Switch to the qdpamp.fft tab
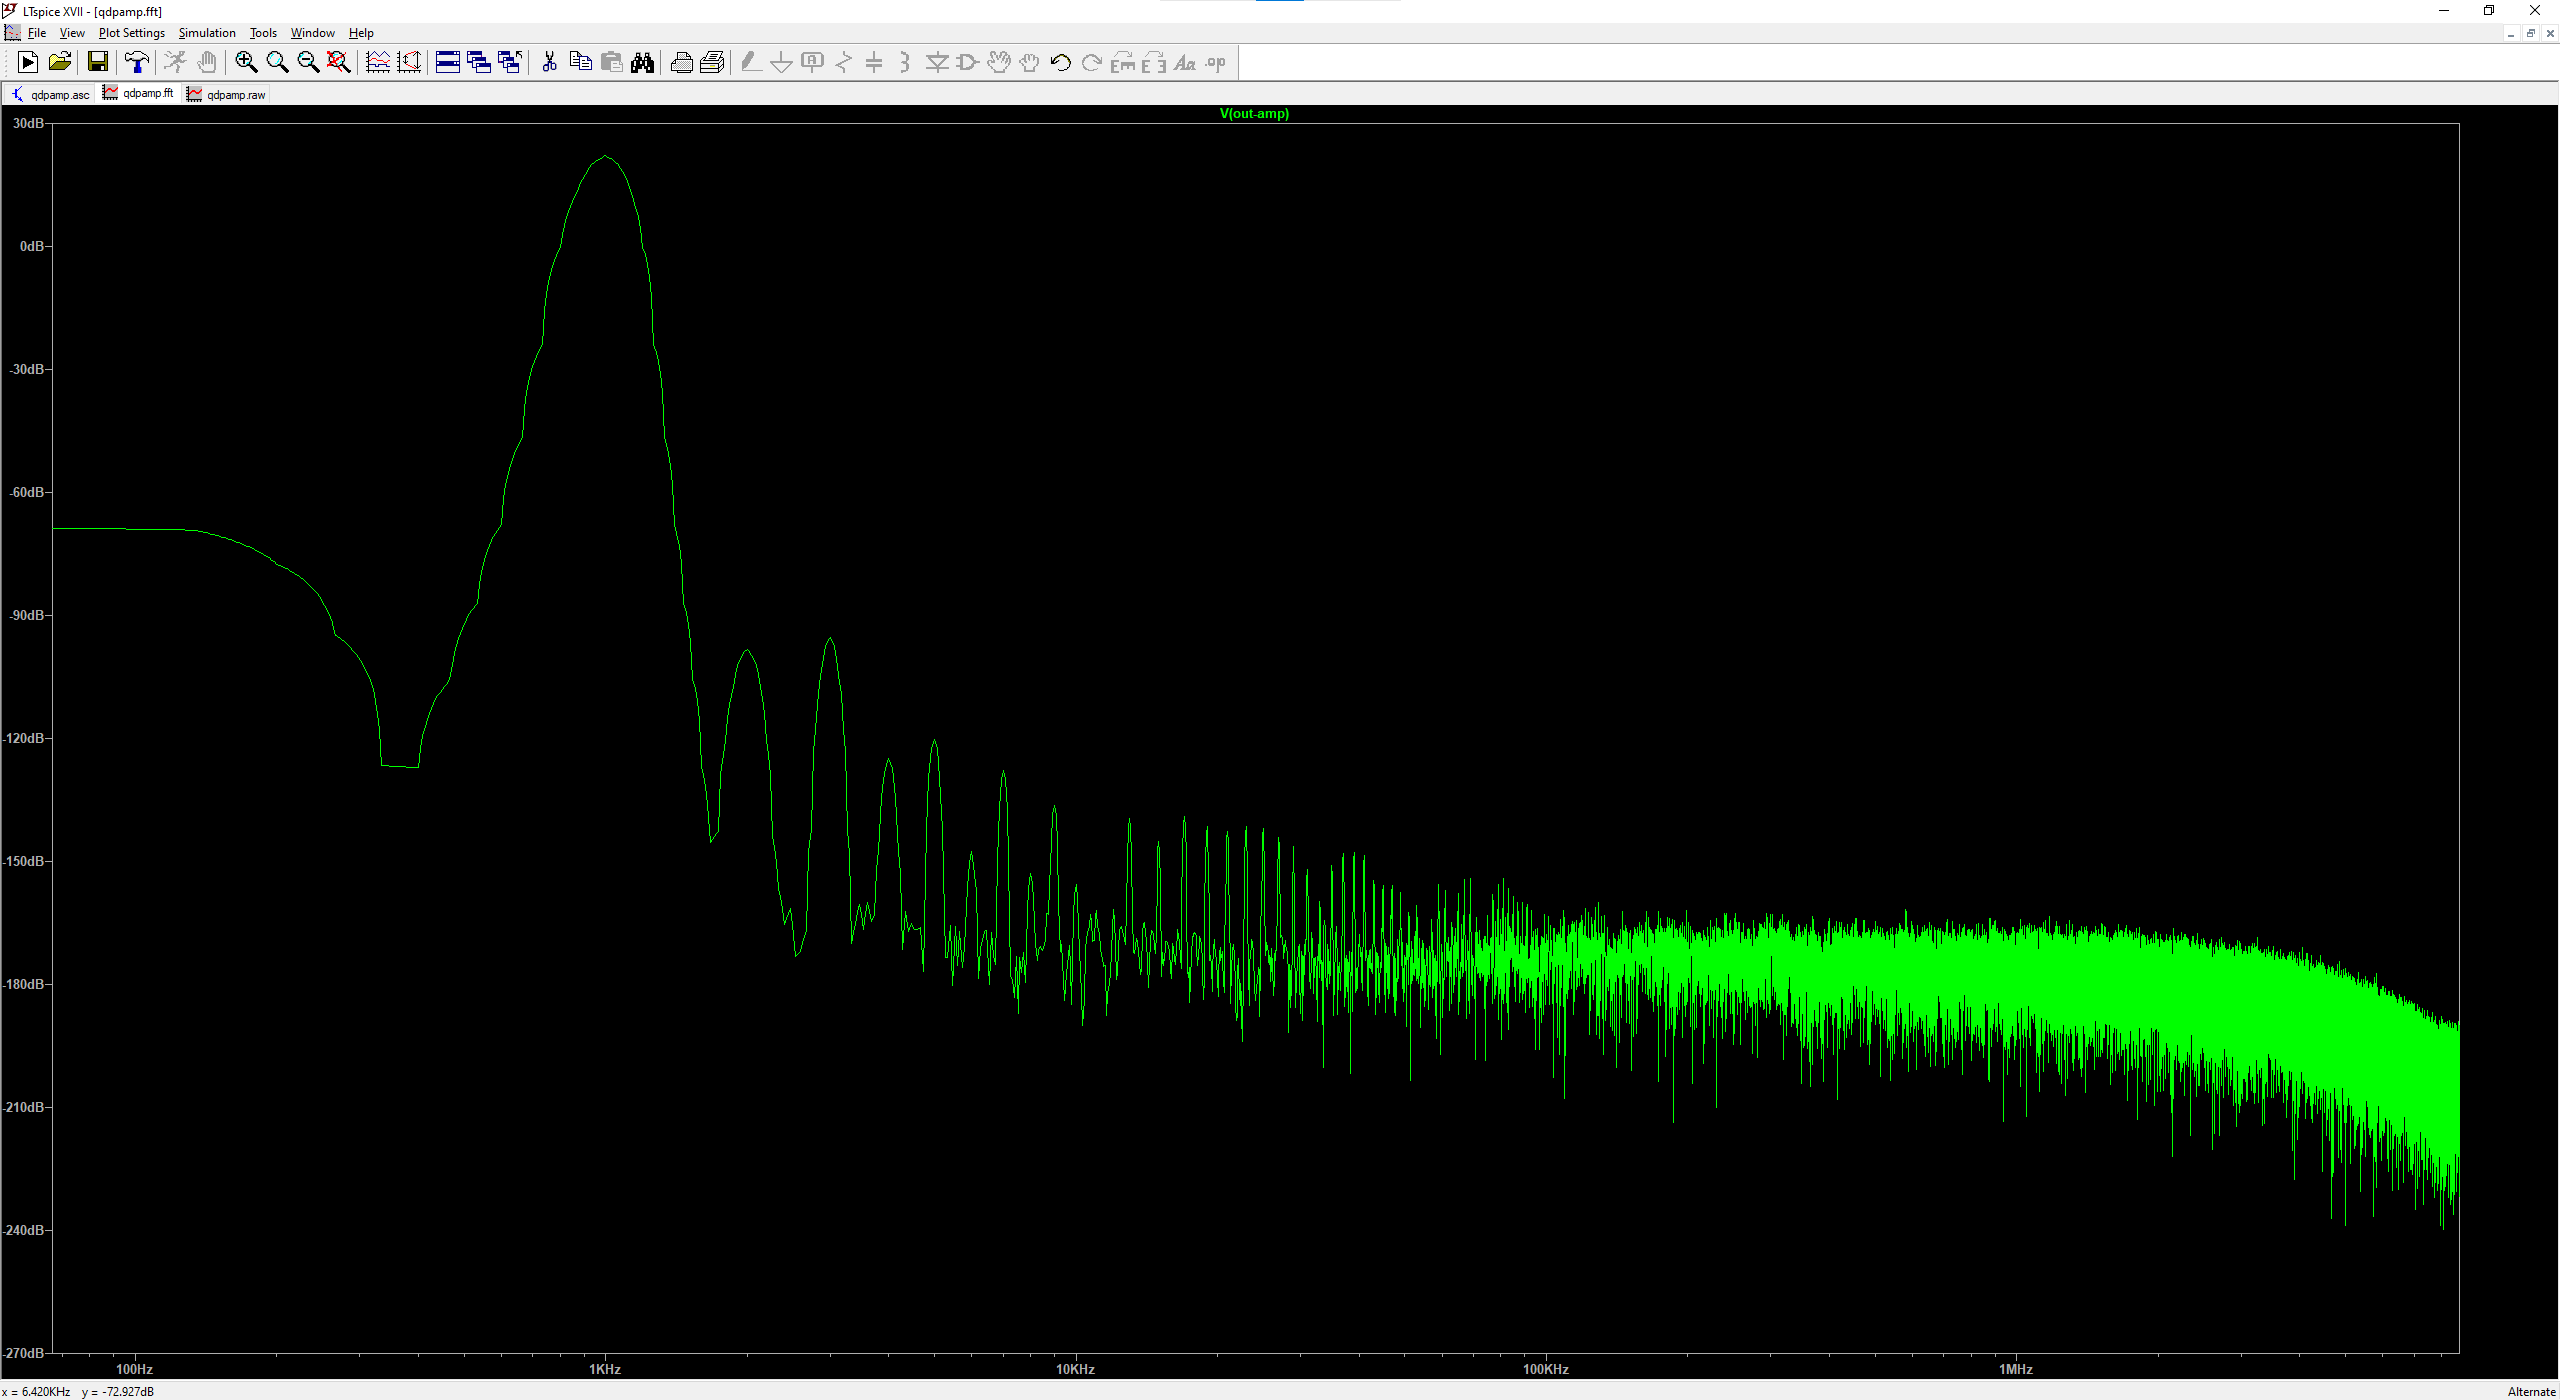Screen dimensions: 2560x1400 139,93
